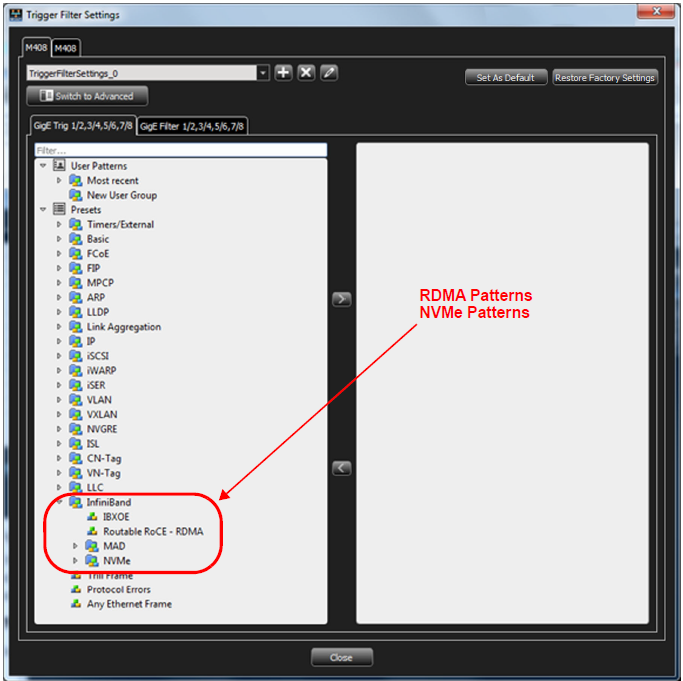Expand the MAD subgroup
The height and width of the screenshot is (681, 683).
click(x=75, y=546)
